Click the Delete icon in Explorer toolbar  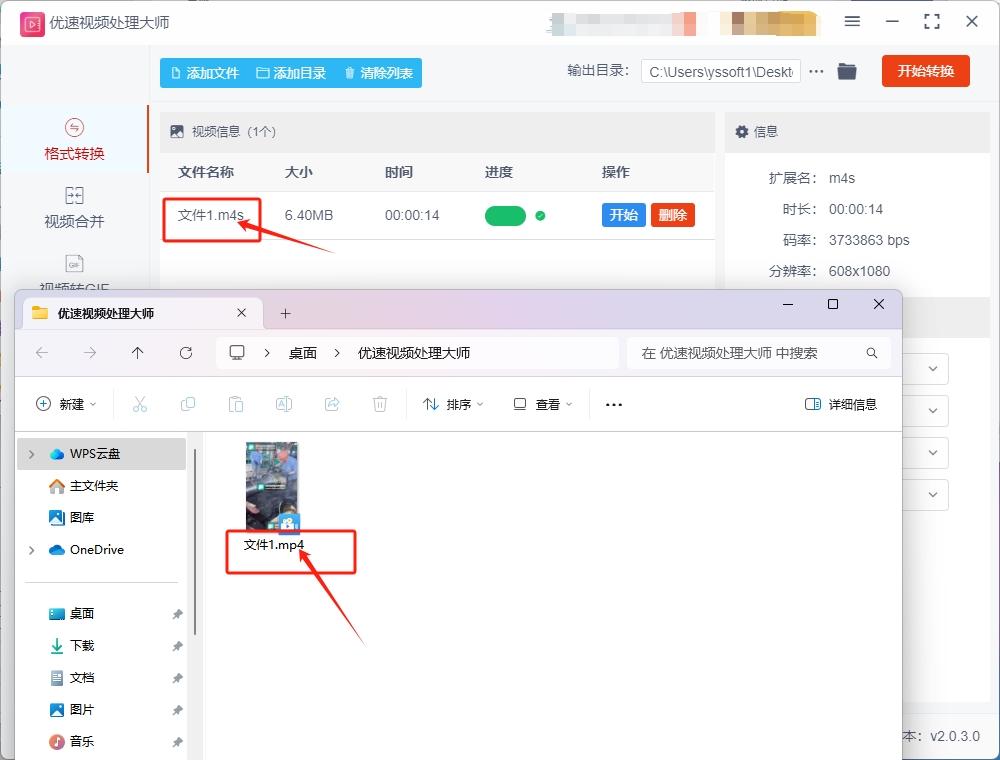pos(379,404)
